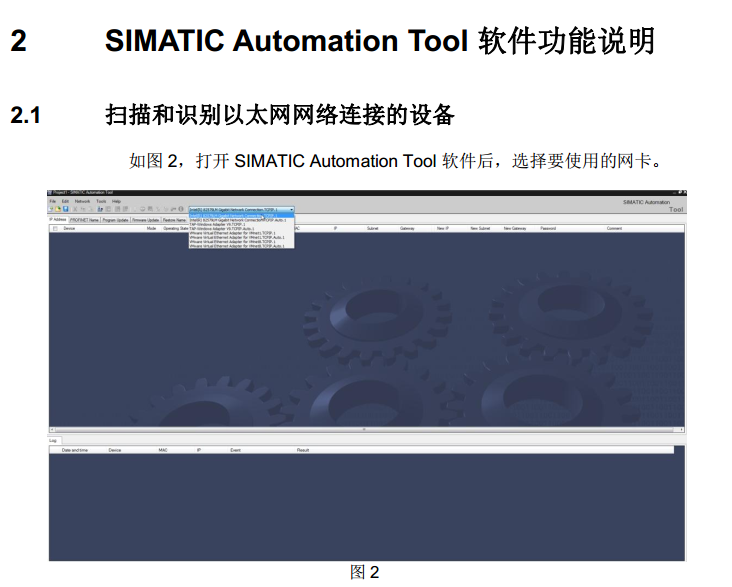Image resolution: width=732 pixels, height=587 pixels.
Task: Switch to the IP Address tab
Action: tap(58, 219)
